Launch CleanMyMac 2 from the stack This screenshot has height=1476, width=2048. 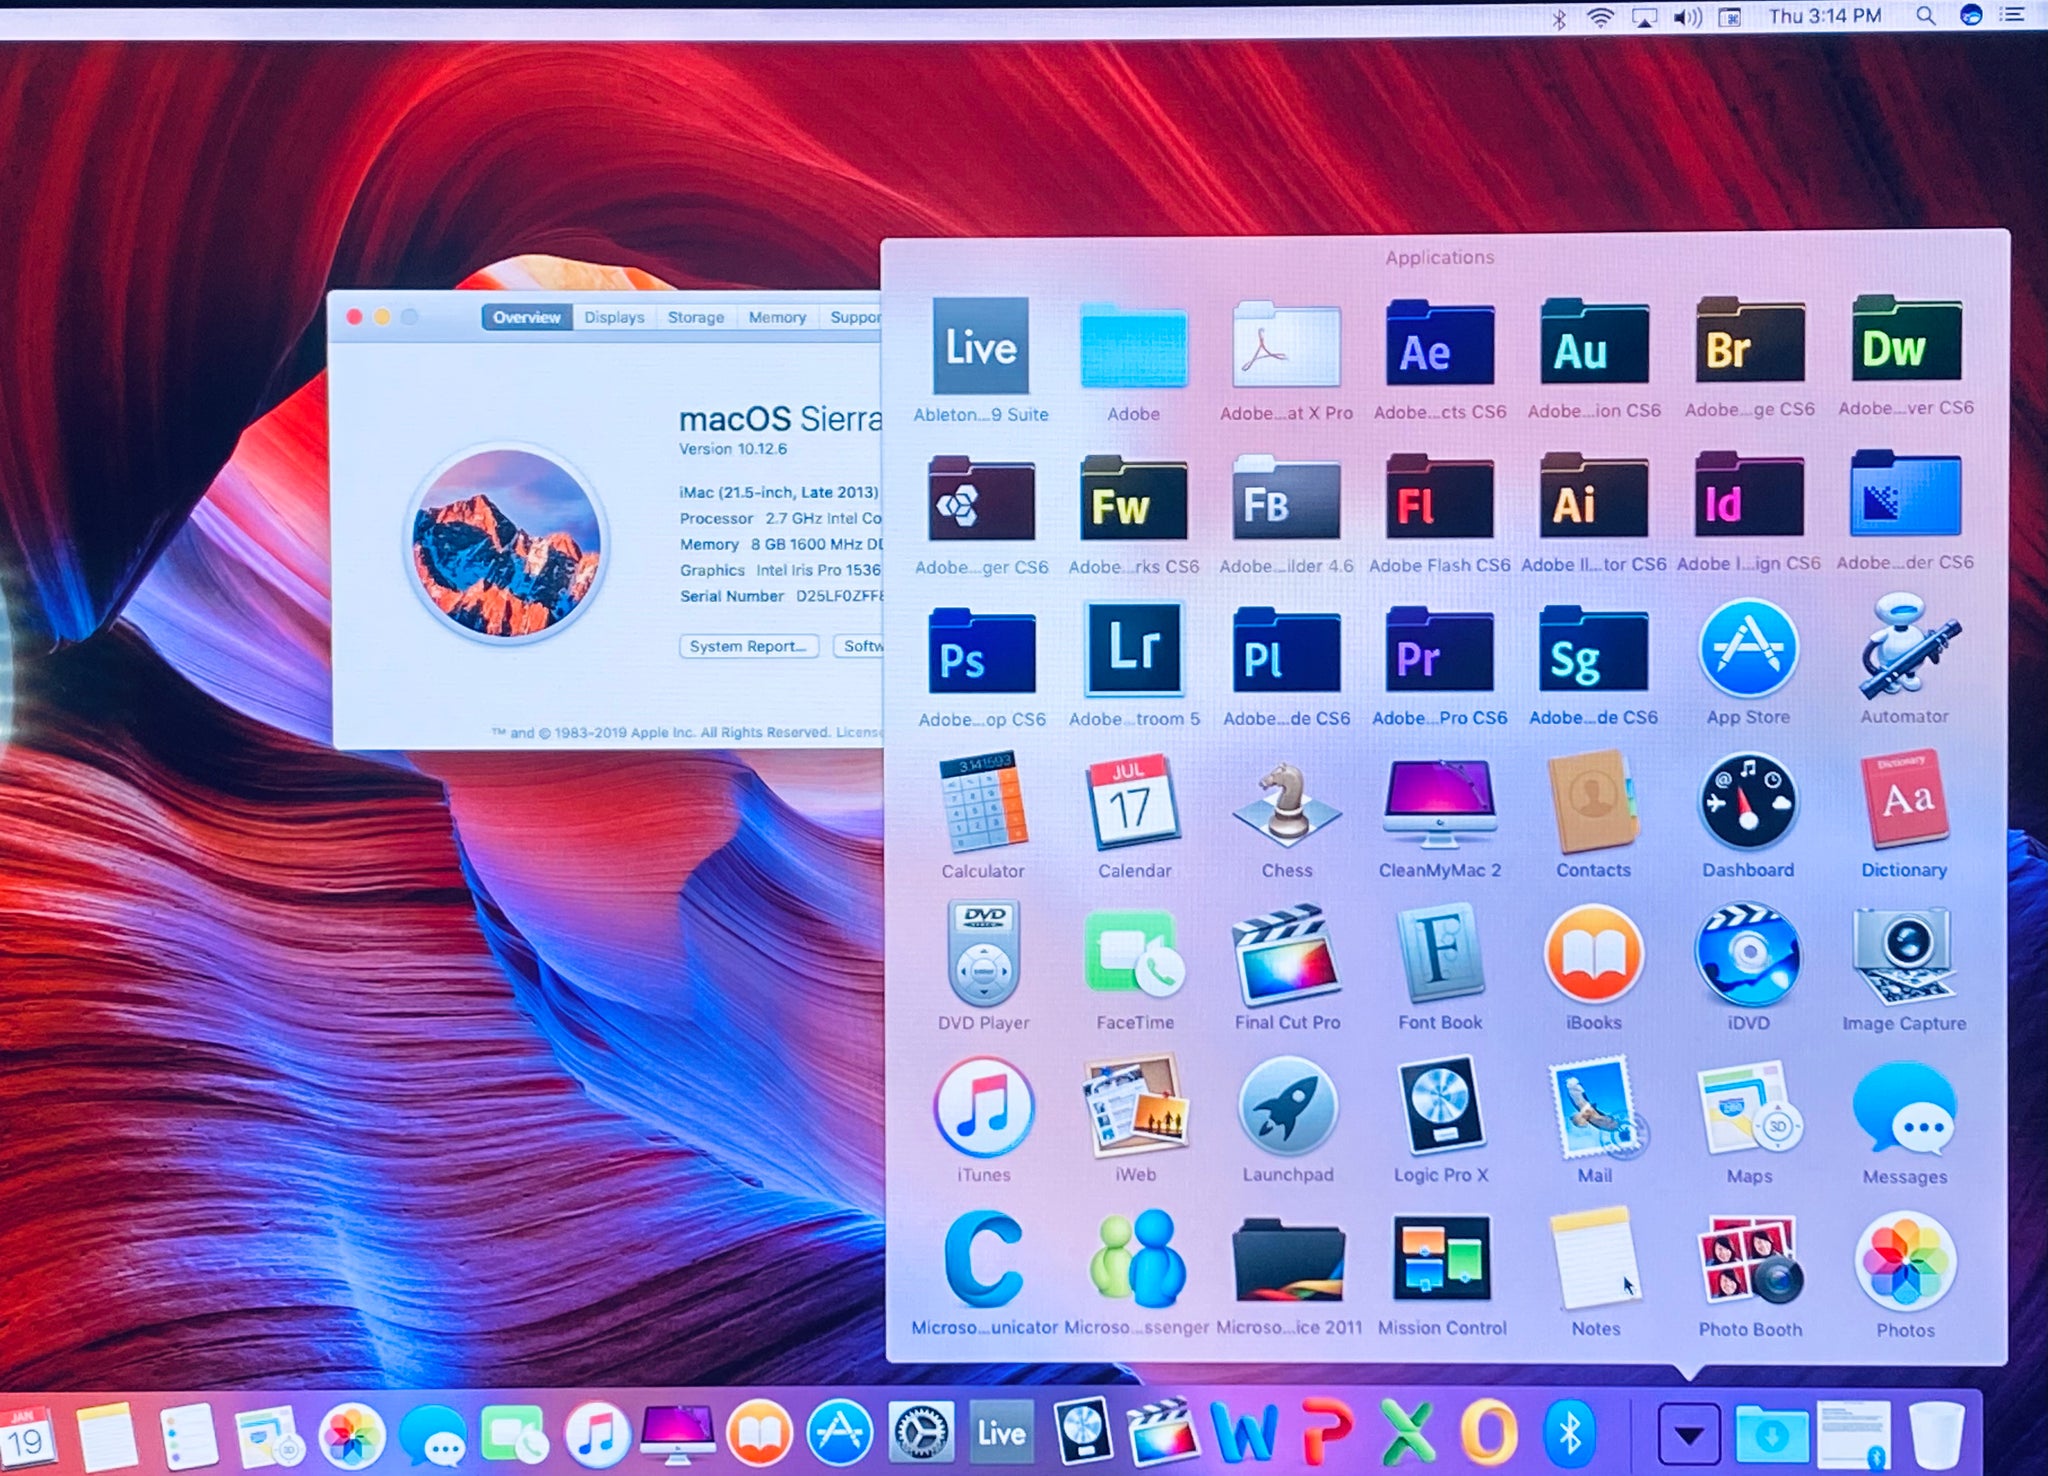pyautogui.click(x=1439, y=803)
